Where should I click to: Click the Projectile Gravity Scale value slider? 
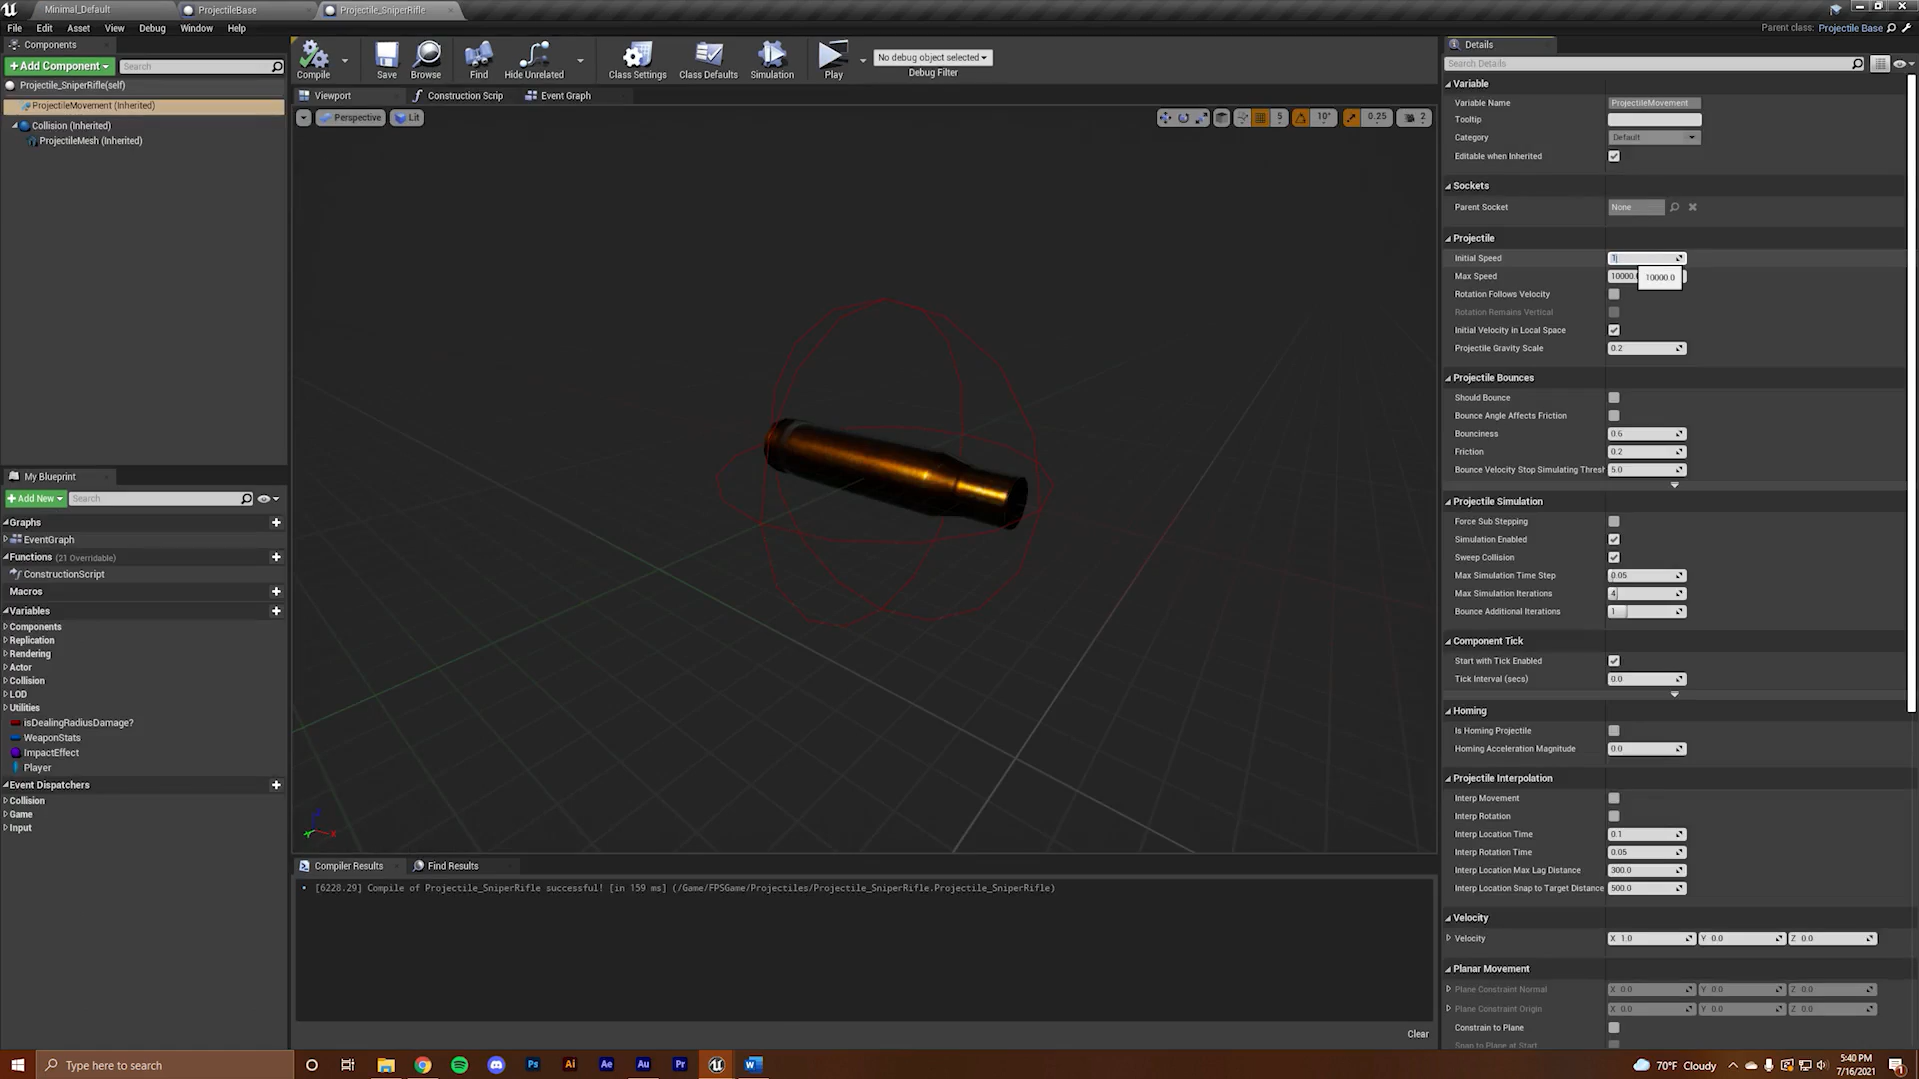click(x=1643, y=348)
